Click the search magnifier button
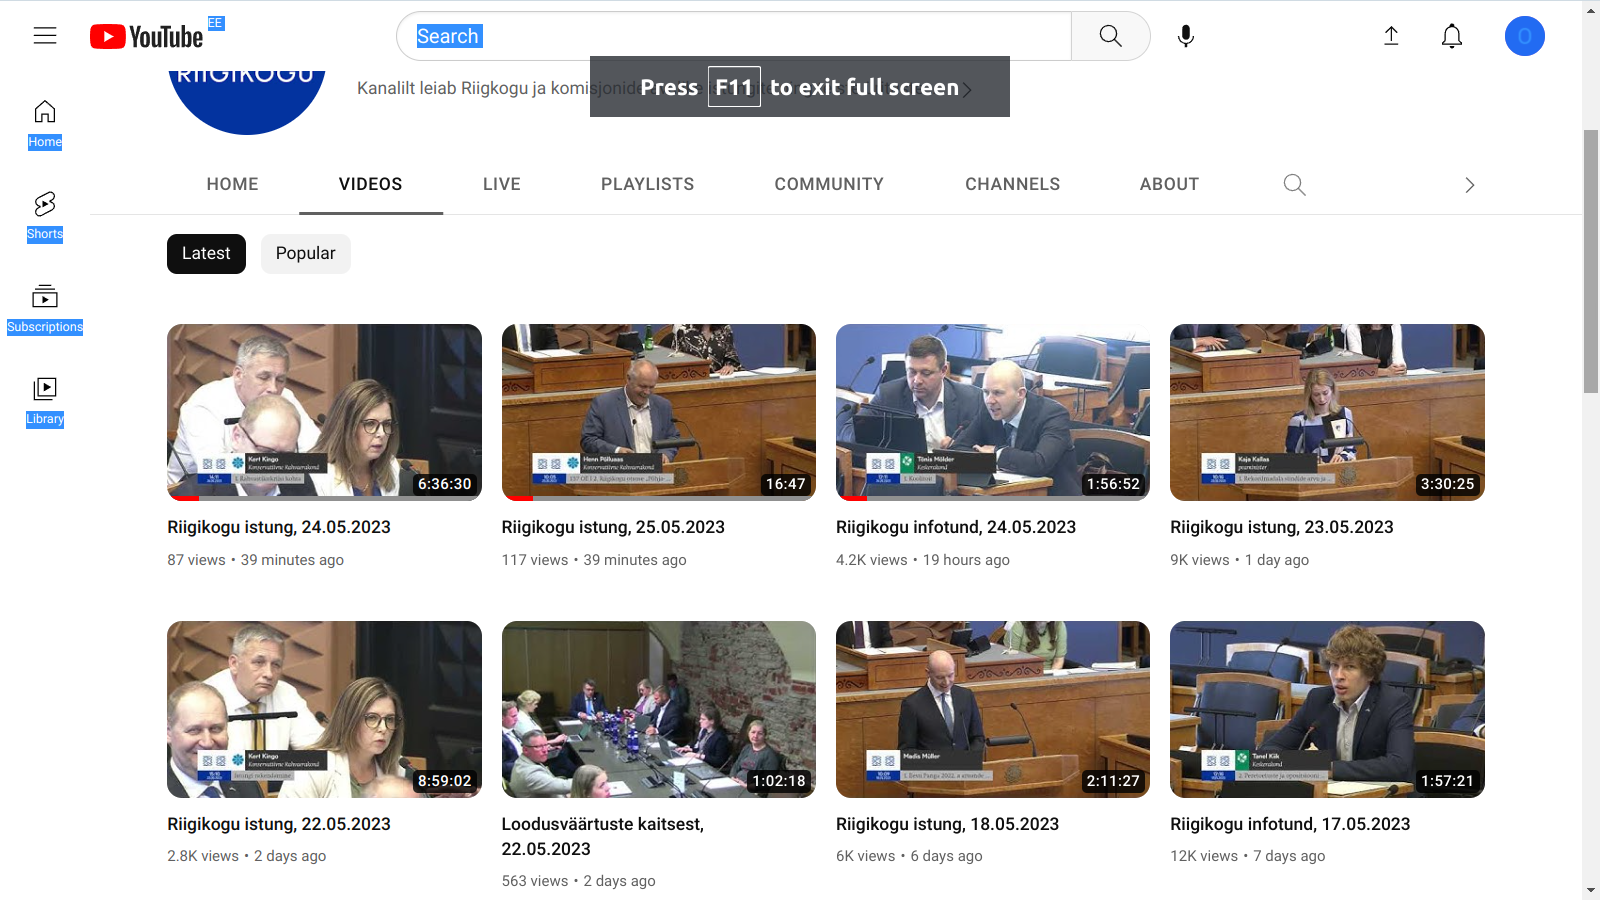The image size is (1600, 900). [x=1110, y=36]
